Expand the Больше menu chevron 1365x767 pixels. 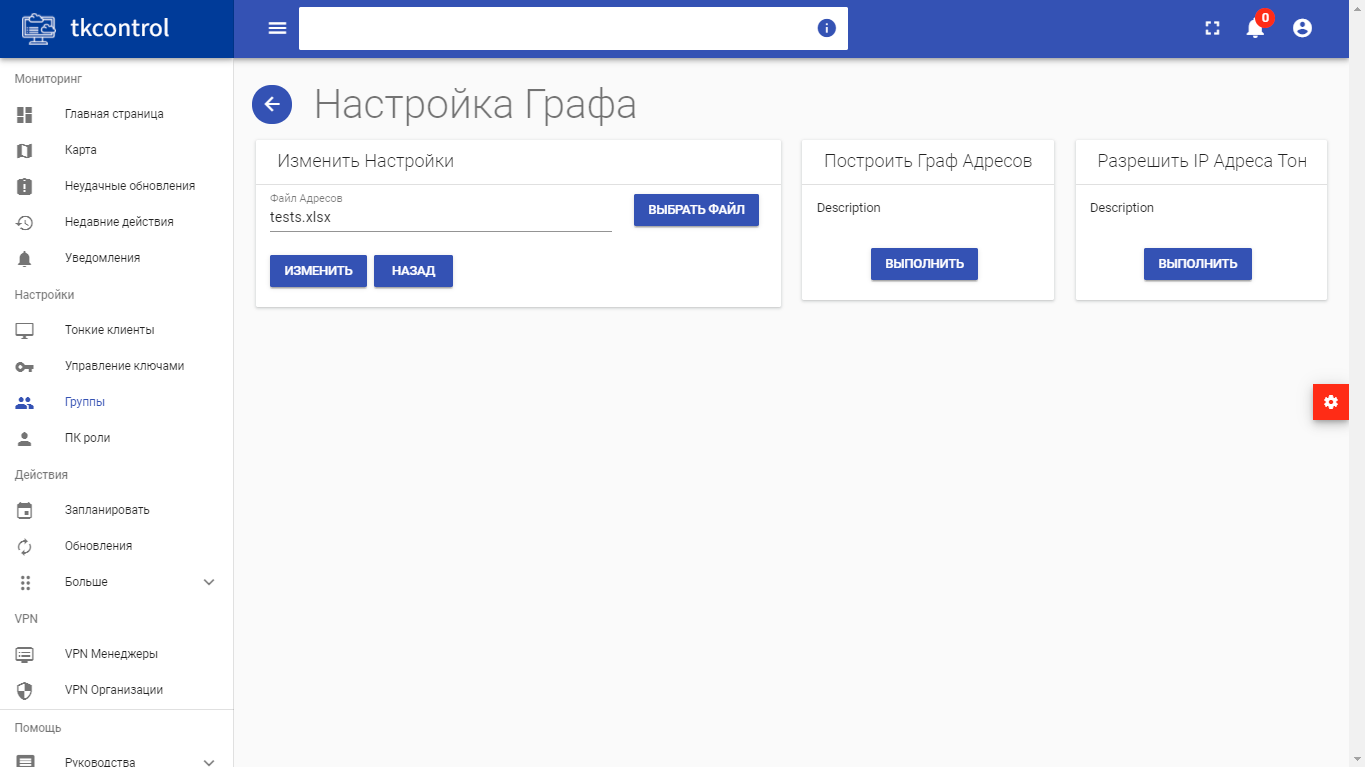(209, 582)
